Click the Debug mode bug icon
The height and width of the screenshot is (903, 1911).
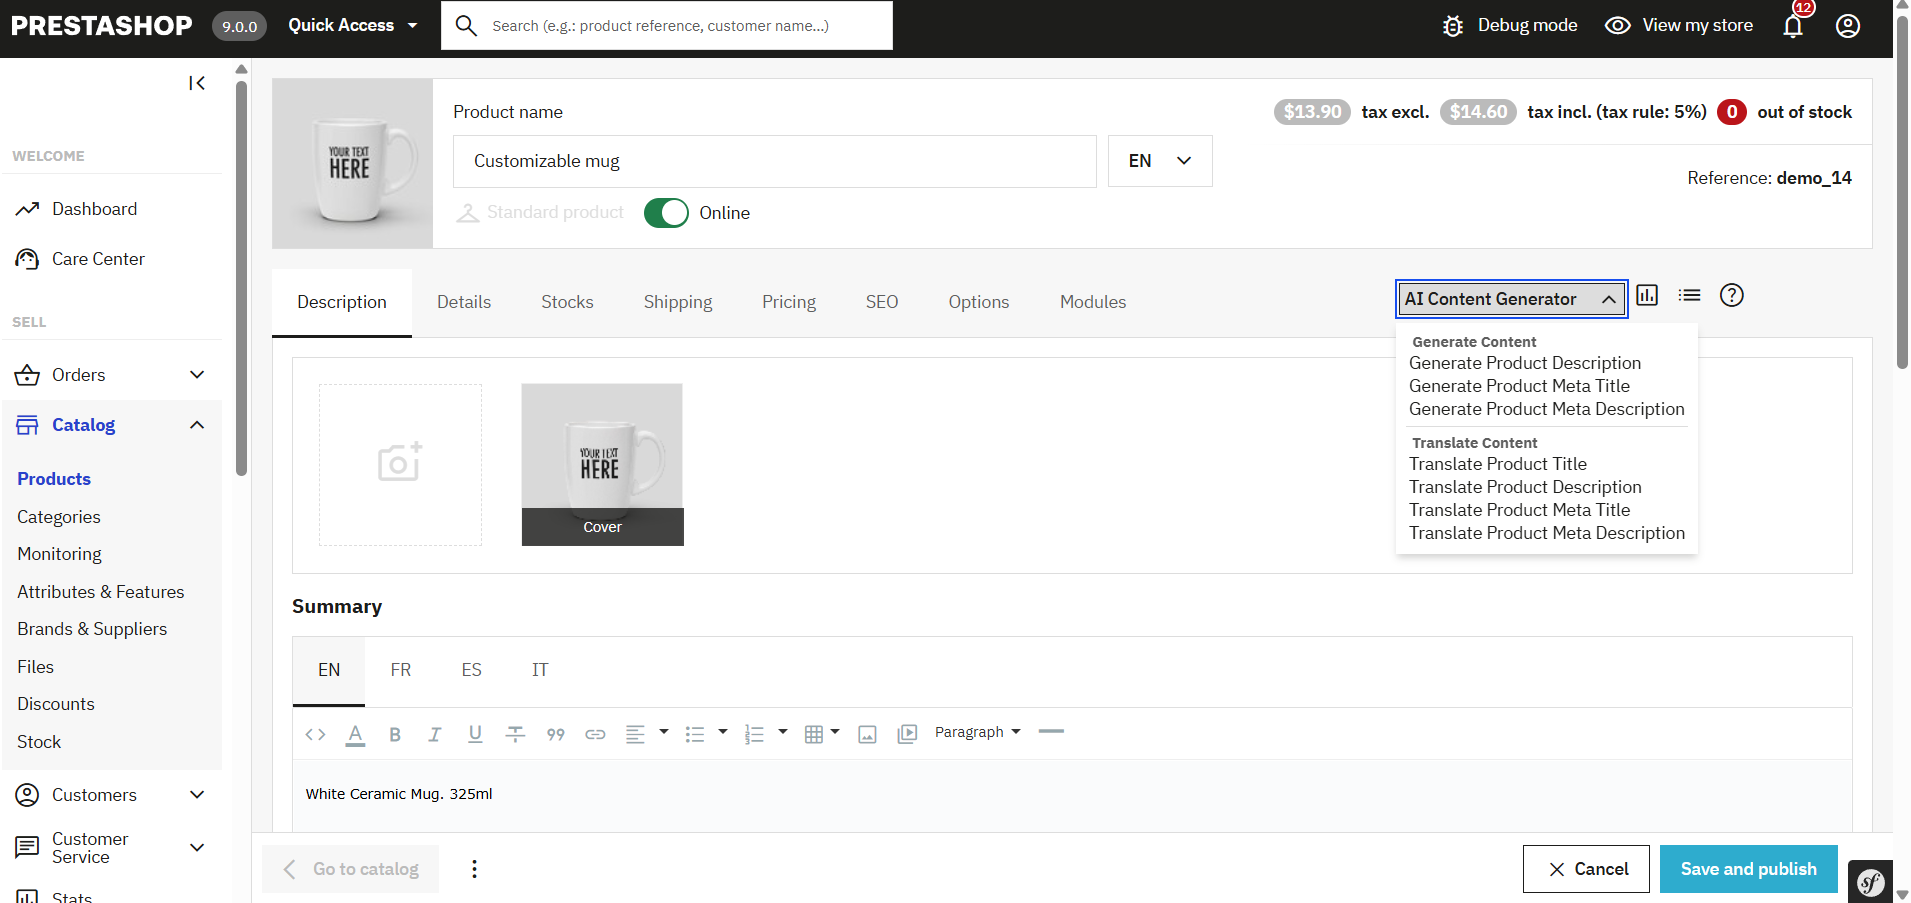(x=1453, y=26)
